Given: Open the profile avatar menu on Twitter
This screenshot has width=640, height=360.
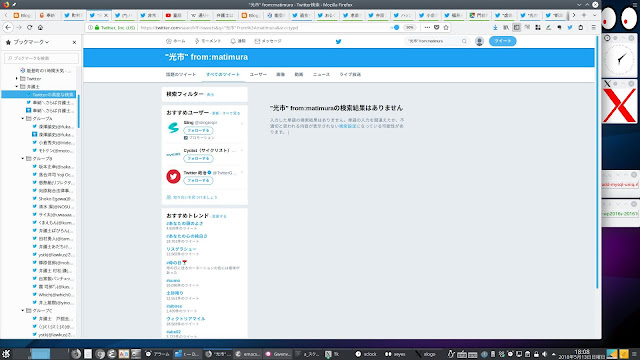Looking at the screenshot, I should (479, 41).
